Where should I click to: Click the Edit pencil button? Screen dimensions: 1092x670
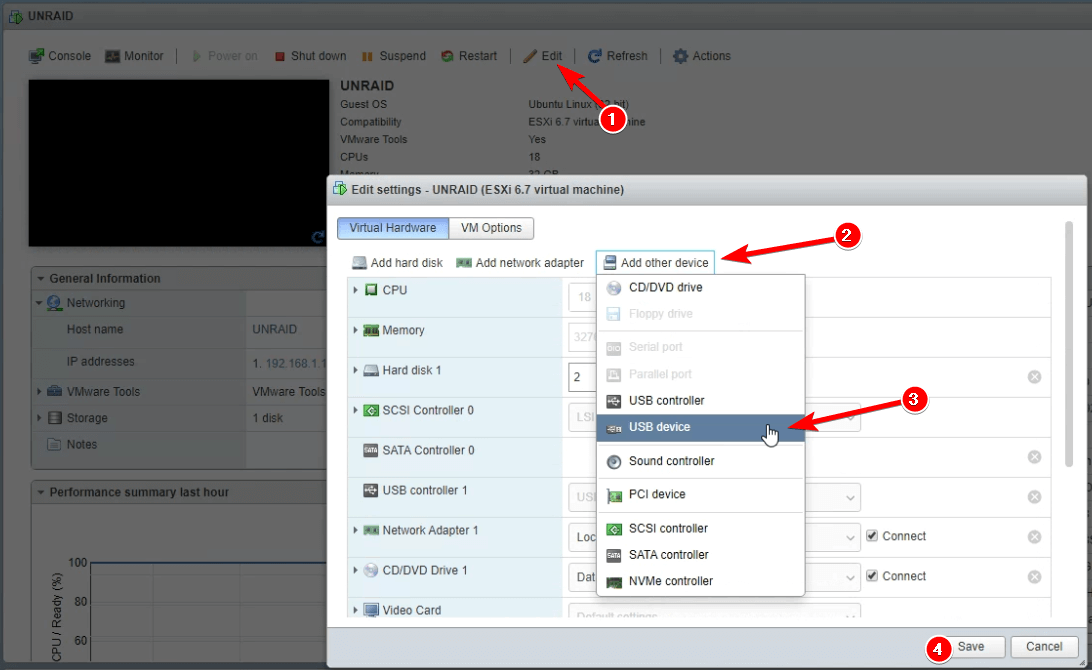click(x=543, y=56)
